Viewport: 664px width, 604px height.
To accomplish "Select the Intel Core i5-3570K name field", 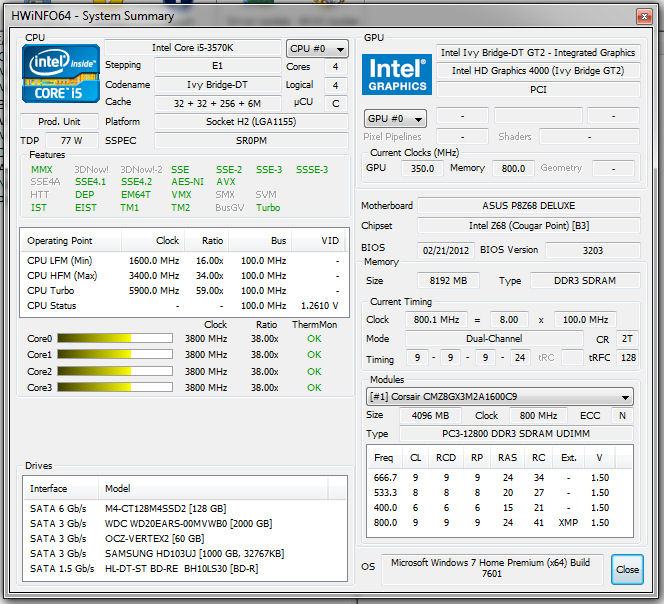I will click(x=193, y=48).
